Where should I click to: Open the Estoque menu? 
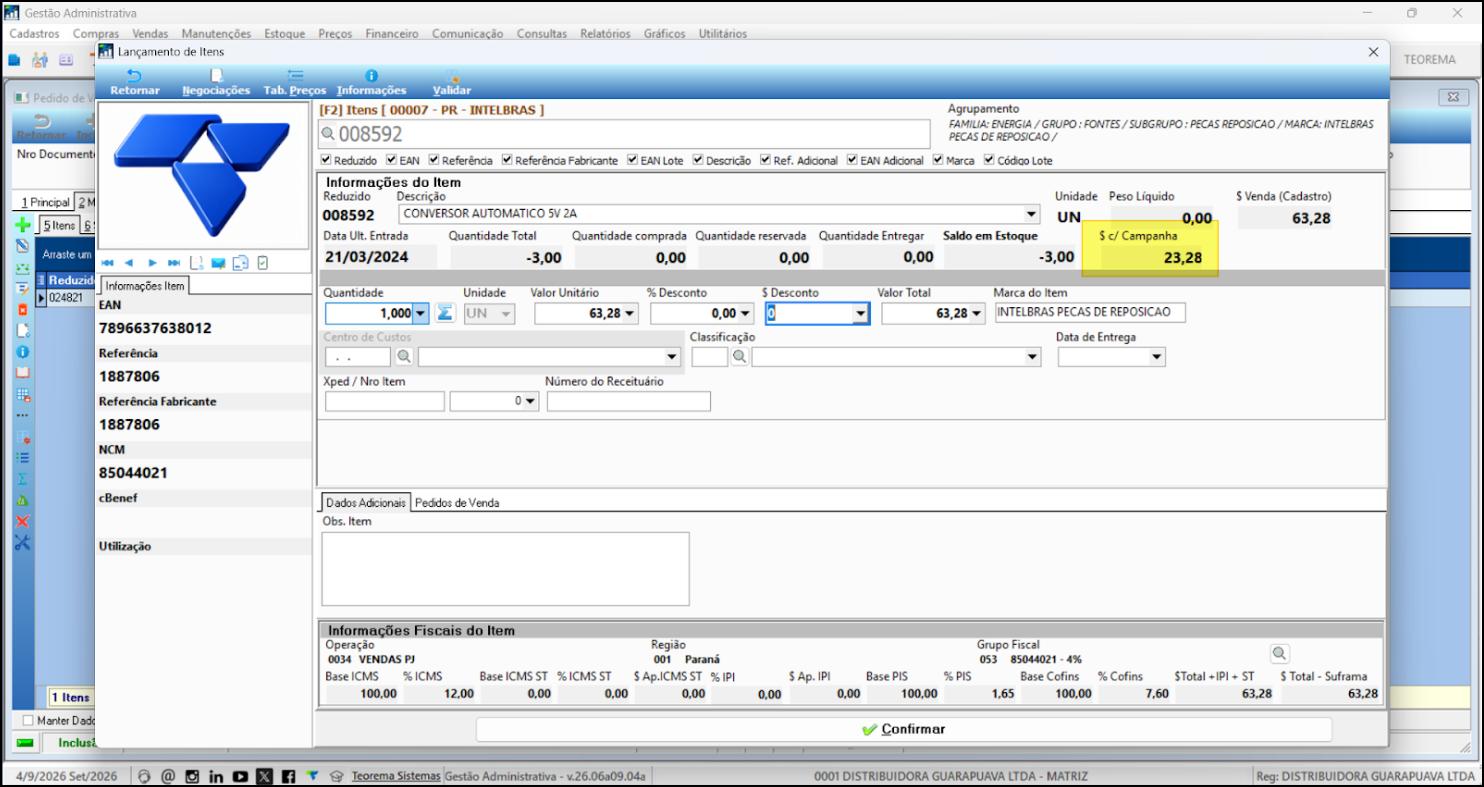(285, 33)
